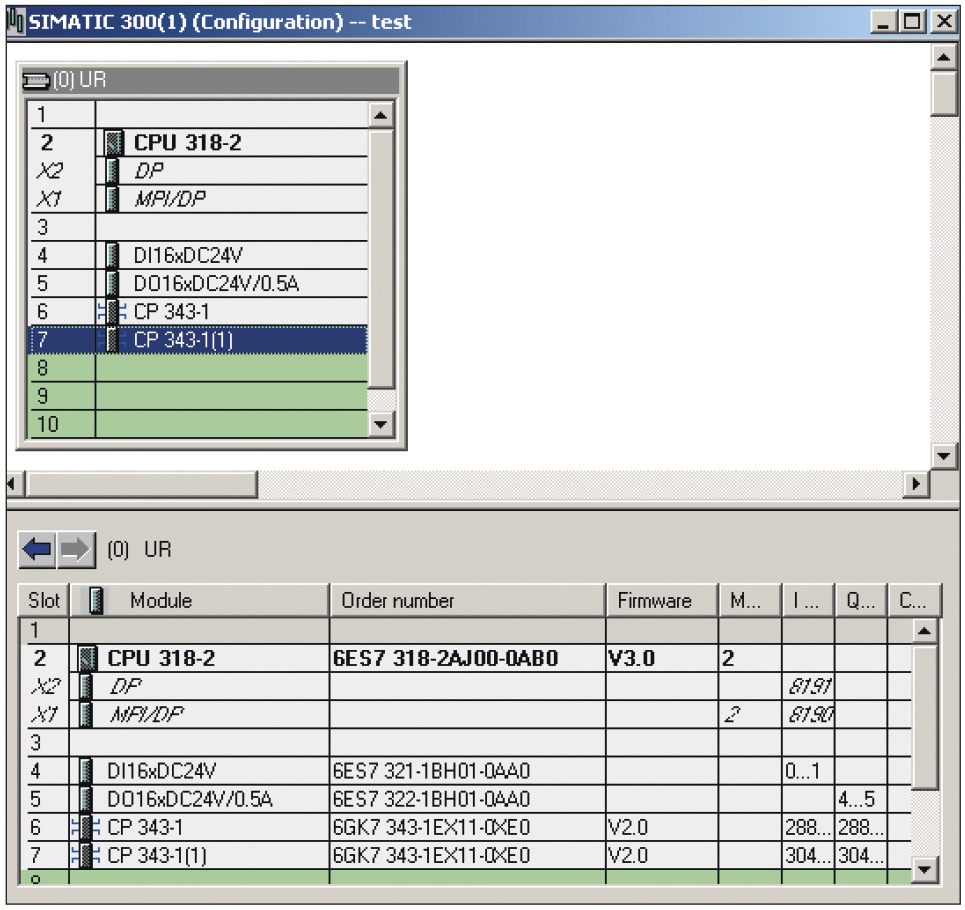Screen dimensions: 965x910
Task: Click the DP row icon in the detail table
Action: (86, 686)
